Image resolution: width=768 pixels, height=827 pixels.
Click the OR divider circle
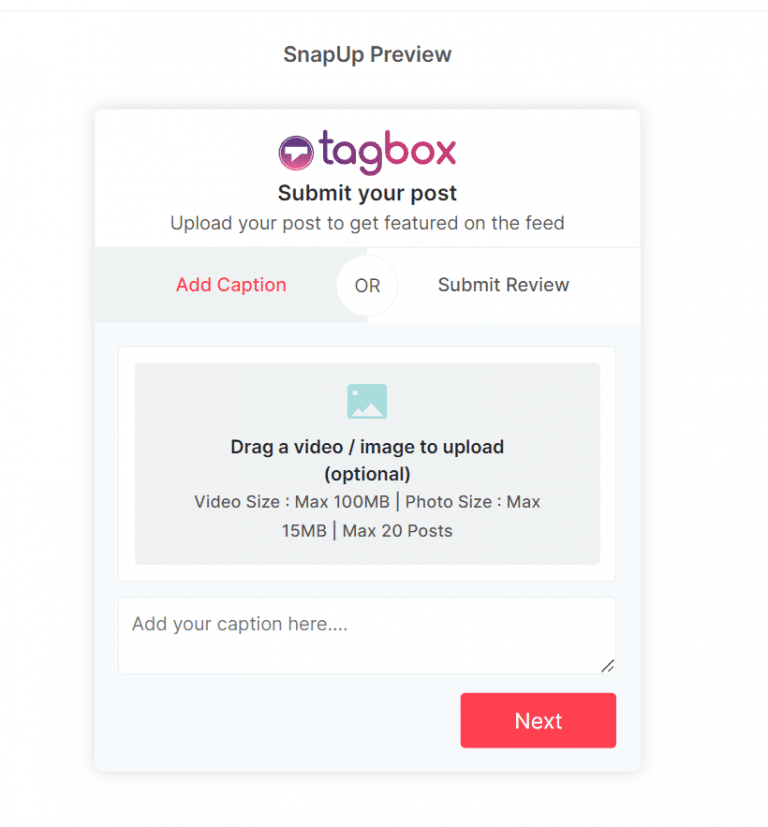367,285
